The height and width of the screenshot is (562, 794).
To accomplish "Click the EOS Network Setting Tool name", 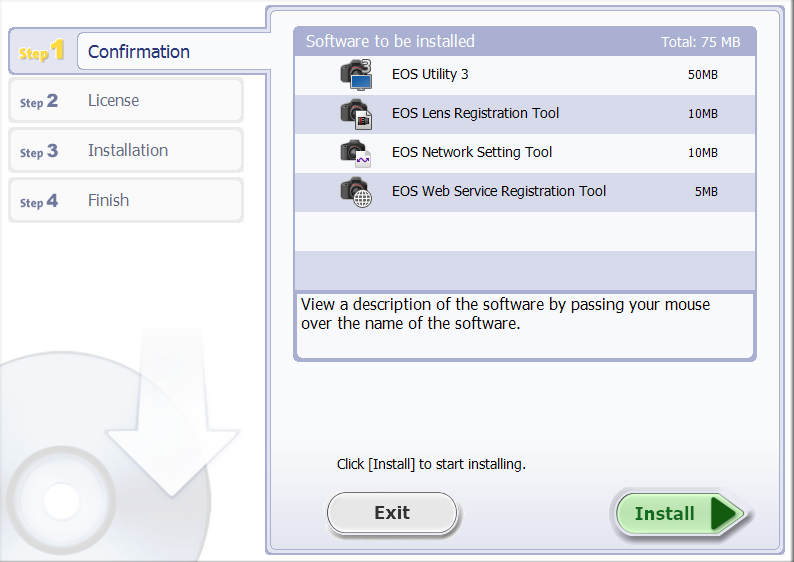I will (472, 153).
